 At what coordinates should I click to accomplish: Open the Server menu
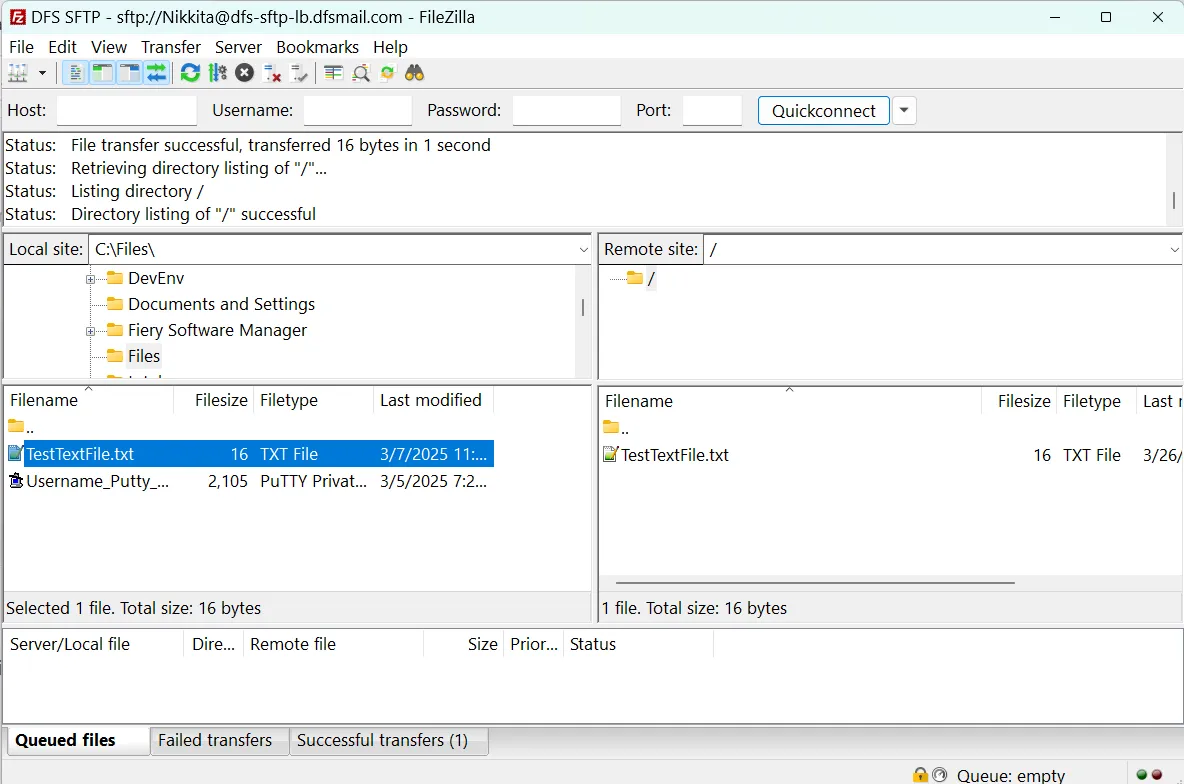coord(238,47)
